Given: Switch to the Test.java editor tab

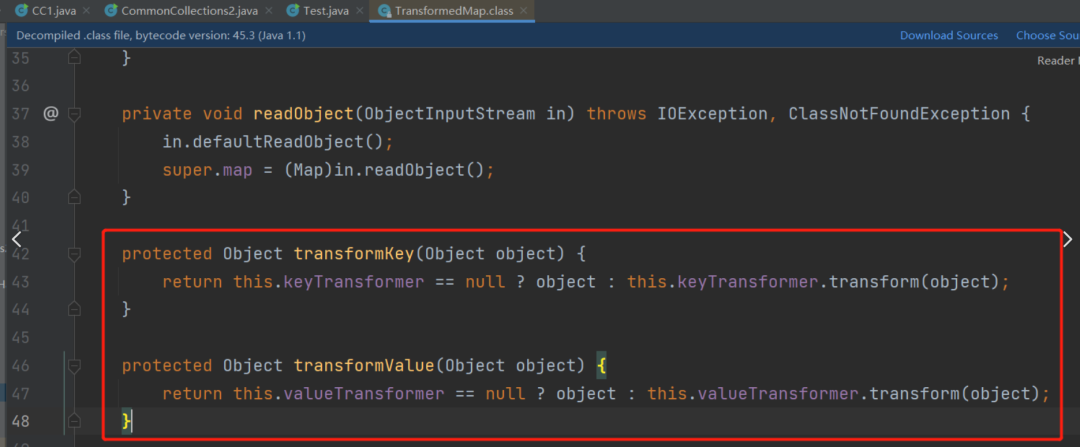Looking at the screenshot, I should [x=326, y=10].
